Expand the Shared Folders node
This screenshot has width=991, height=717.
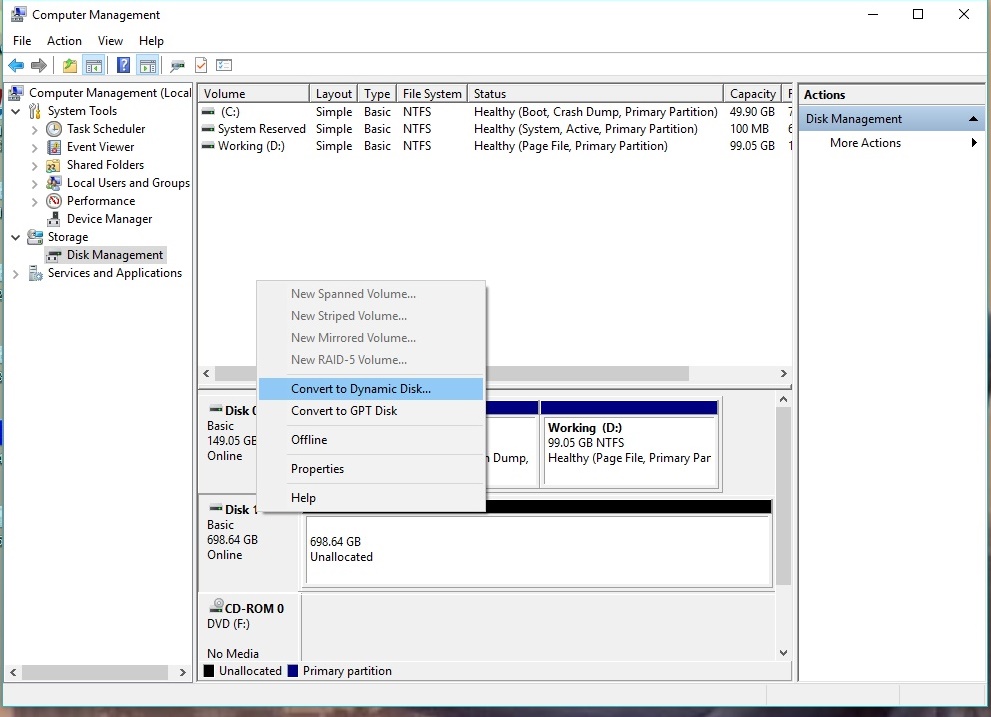click(34, 164)
